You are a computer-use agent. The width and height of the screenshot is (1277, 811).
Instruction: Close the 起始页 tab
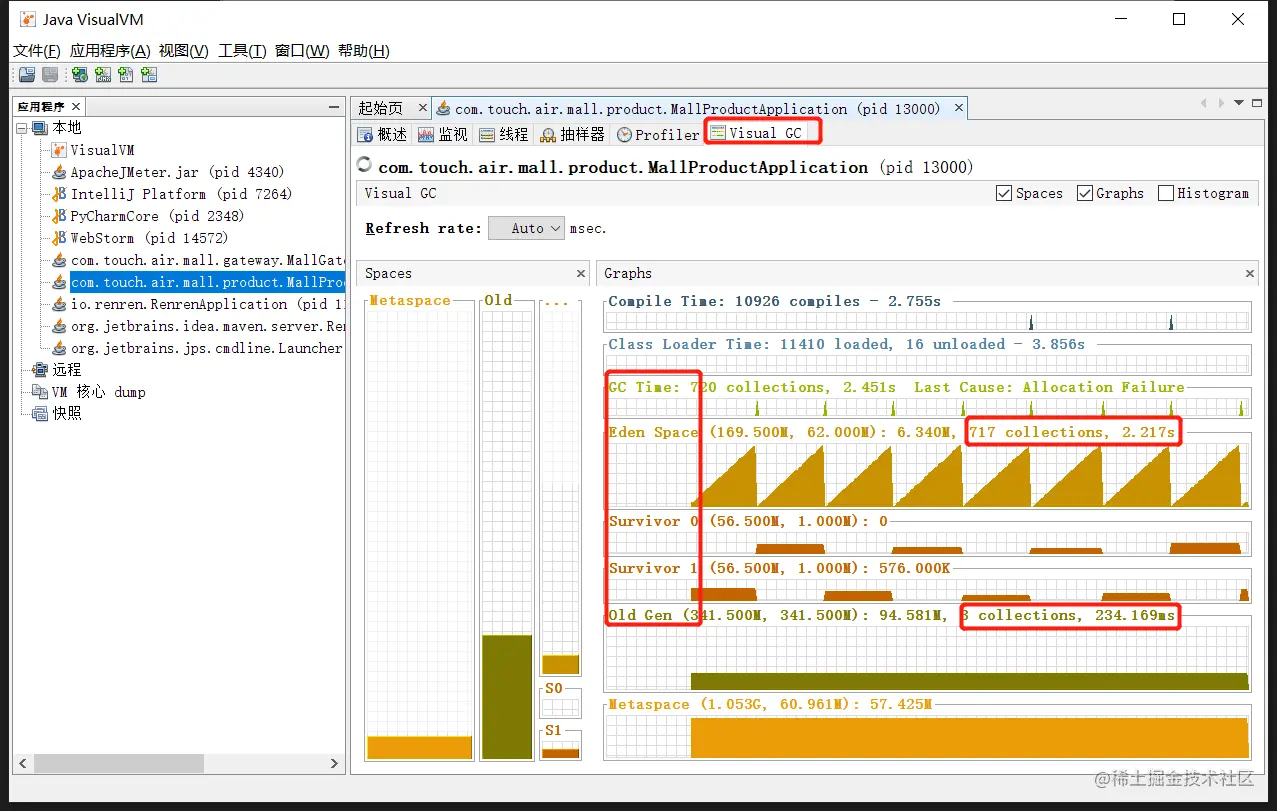click(x=422, y=108)
